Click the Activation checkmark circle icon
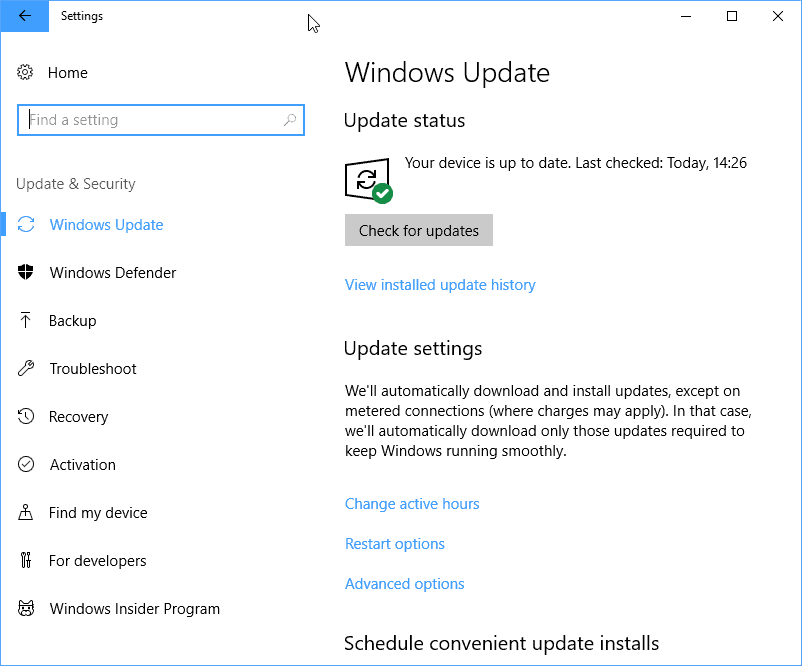Image resolution: width=802 pixels, height=666 pixels. click(x=26, y=464)
